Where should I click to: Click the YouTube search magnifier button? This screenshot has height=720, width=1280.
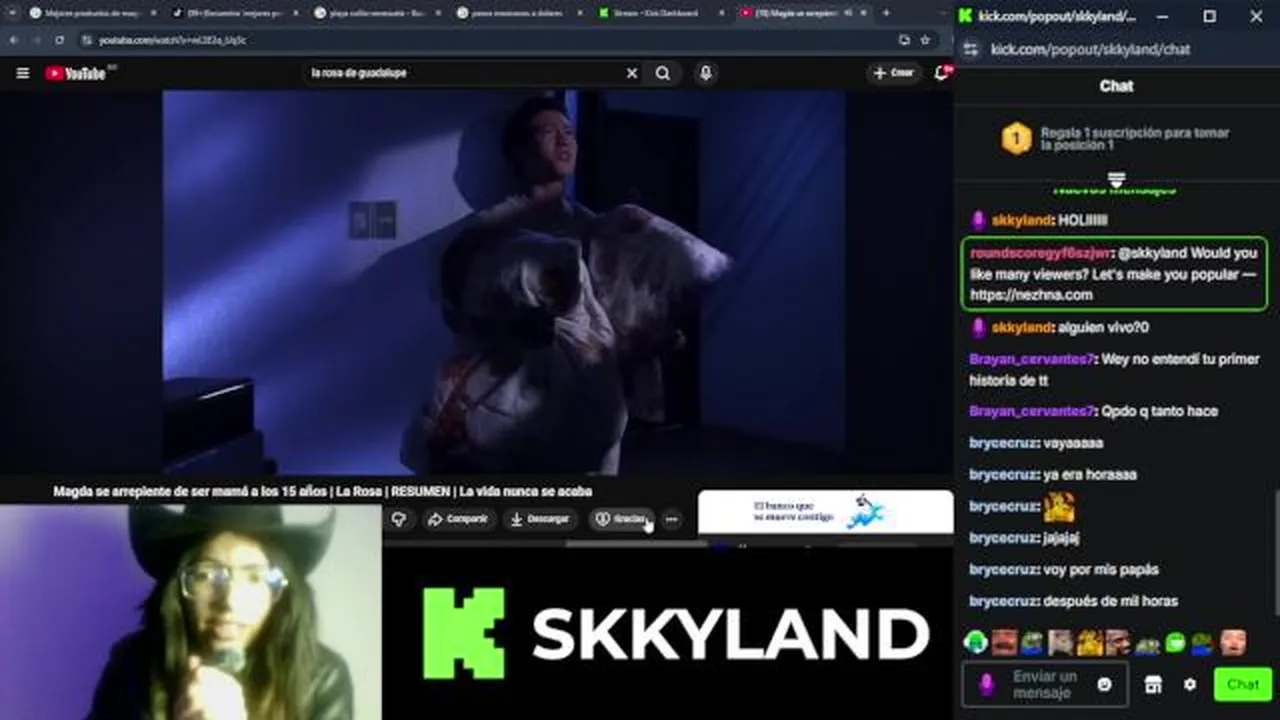663,73
